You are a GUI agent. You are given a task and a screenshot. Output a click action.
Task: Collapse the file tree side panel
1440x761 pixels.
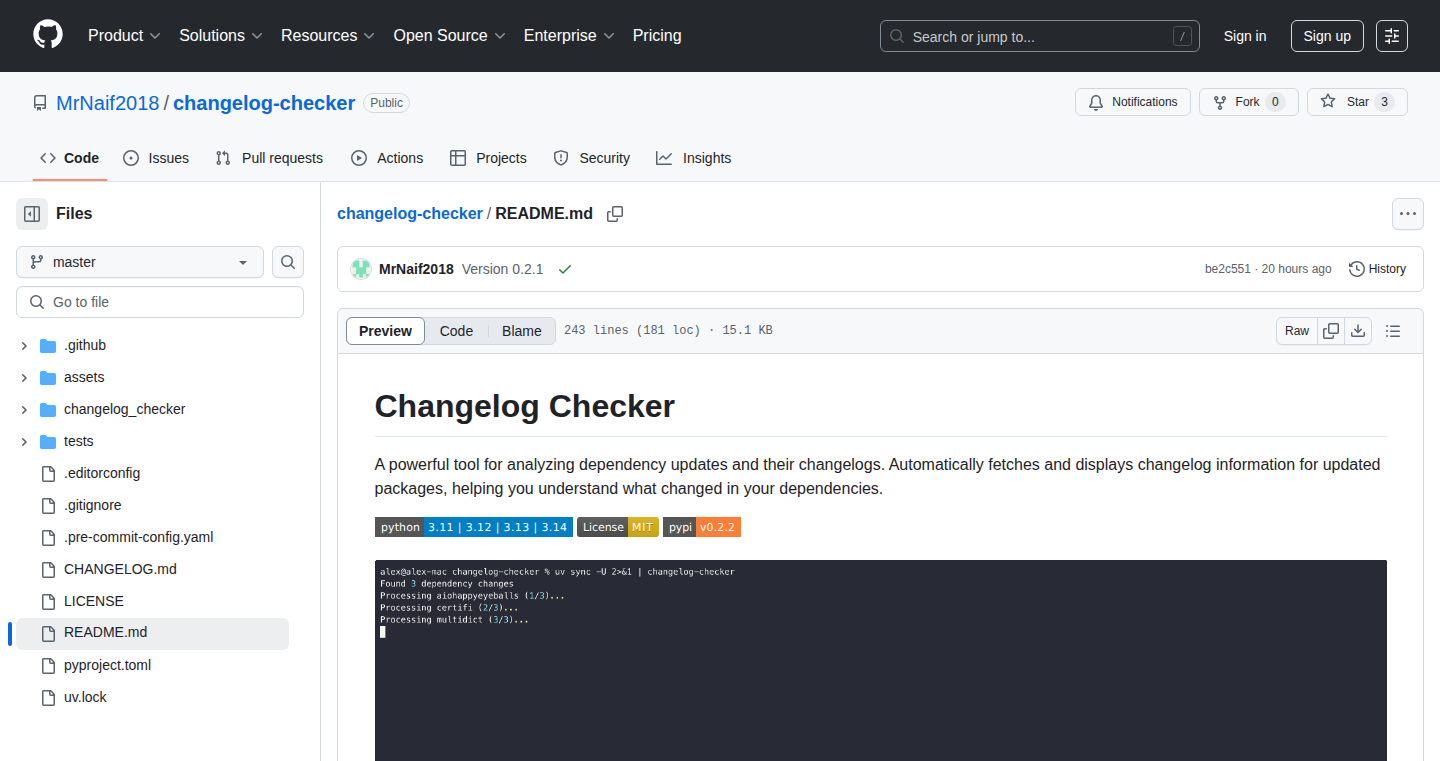coord(32,214)
